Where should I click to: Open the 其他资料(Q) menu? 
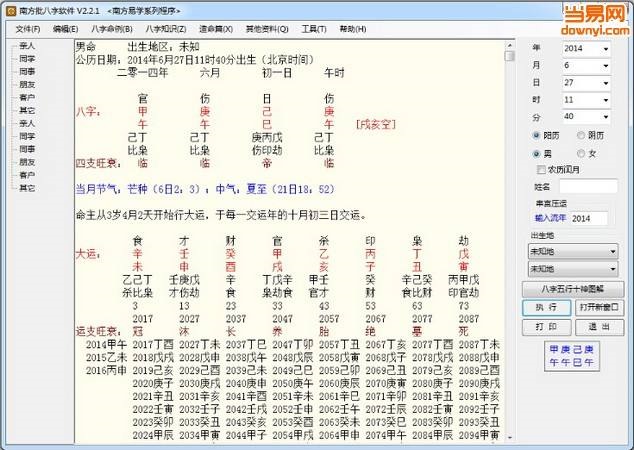pyautogui.click(x=267, y=29)
